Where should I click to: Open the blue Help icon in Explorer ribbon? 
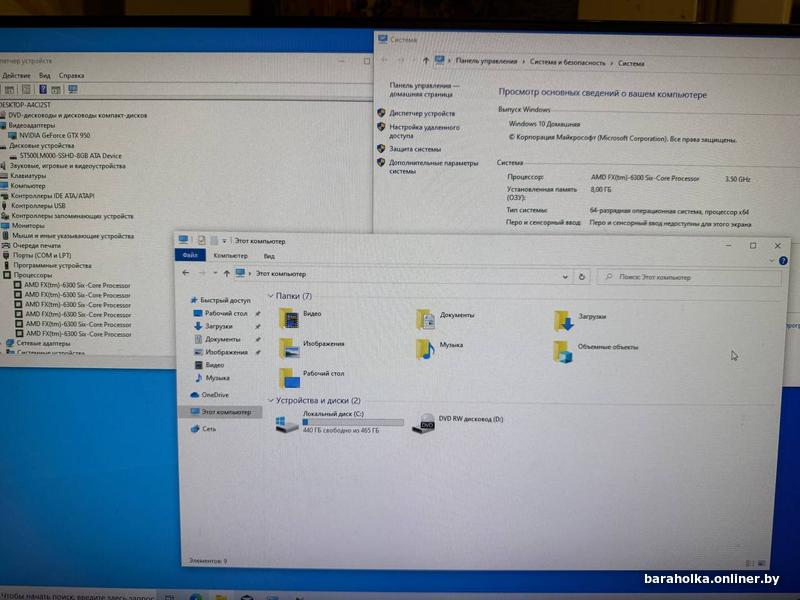tap(783, 261)
